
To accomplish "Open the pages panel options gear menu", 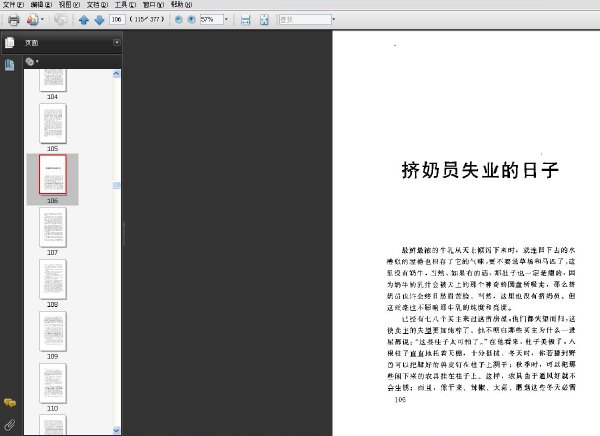I will tap(32, 61).
